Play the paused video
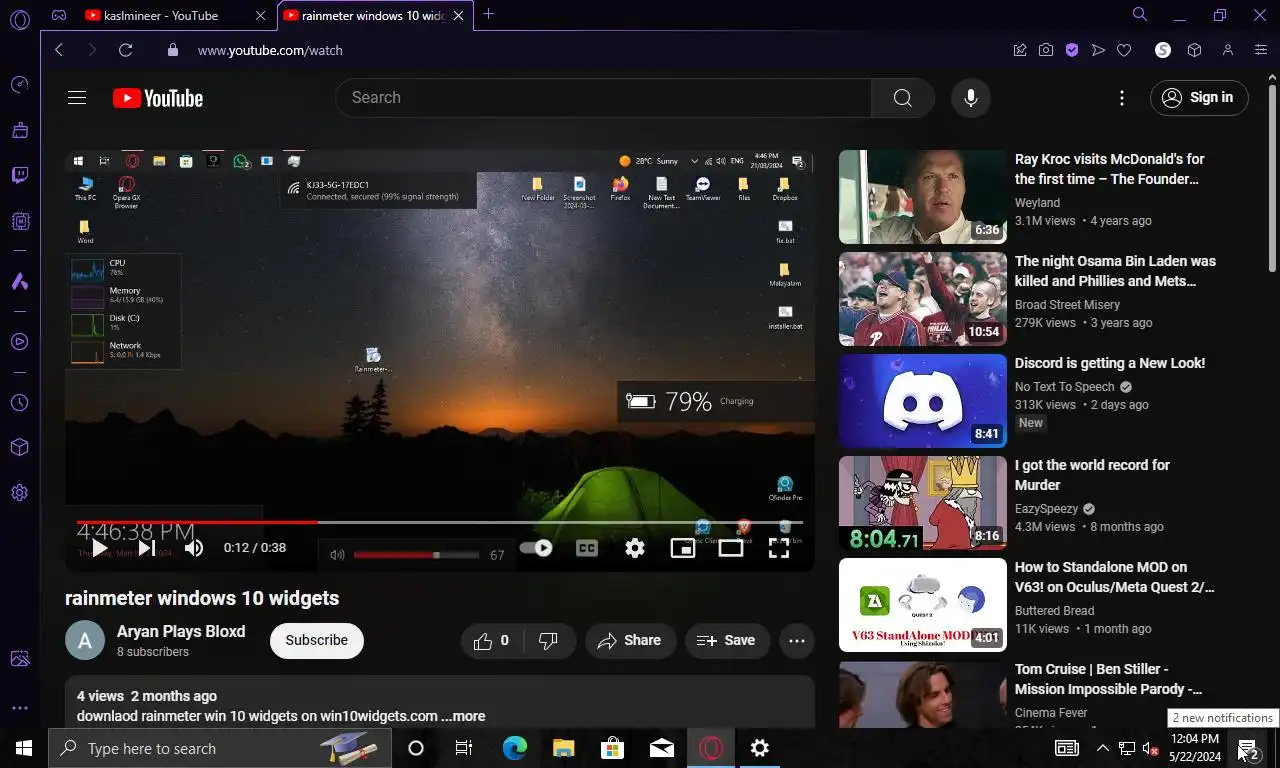This screenshot has width=1280, height=768. pyautogui.click(x=99, y=548)
